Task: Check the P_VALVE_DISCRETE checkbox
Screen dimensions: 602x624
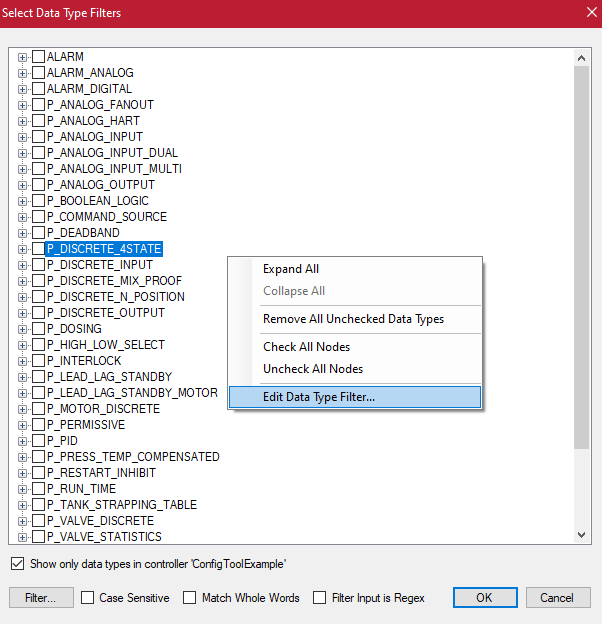Action: pyautogui.click(x=38, y=521)
